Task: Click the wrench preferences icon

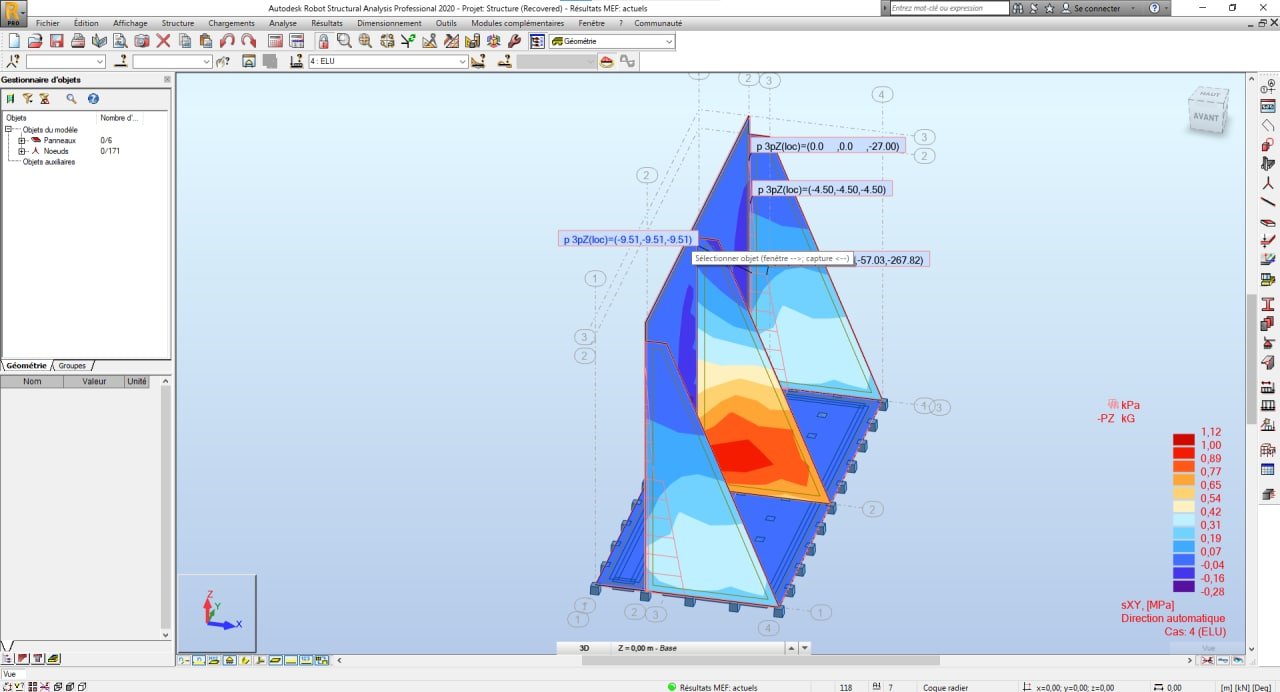Action: 515,41
